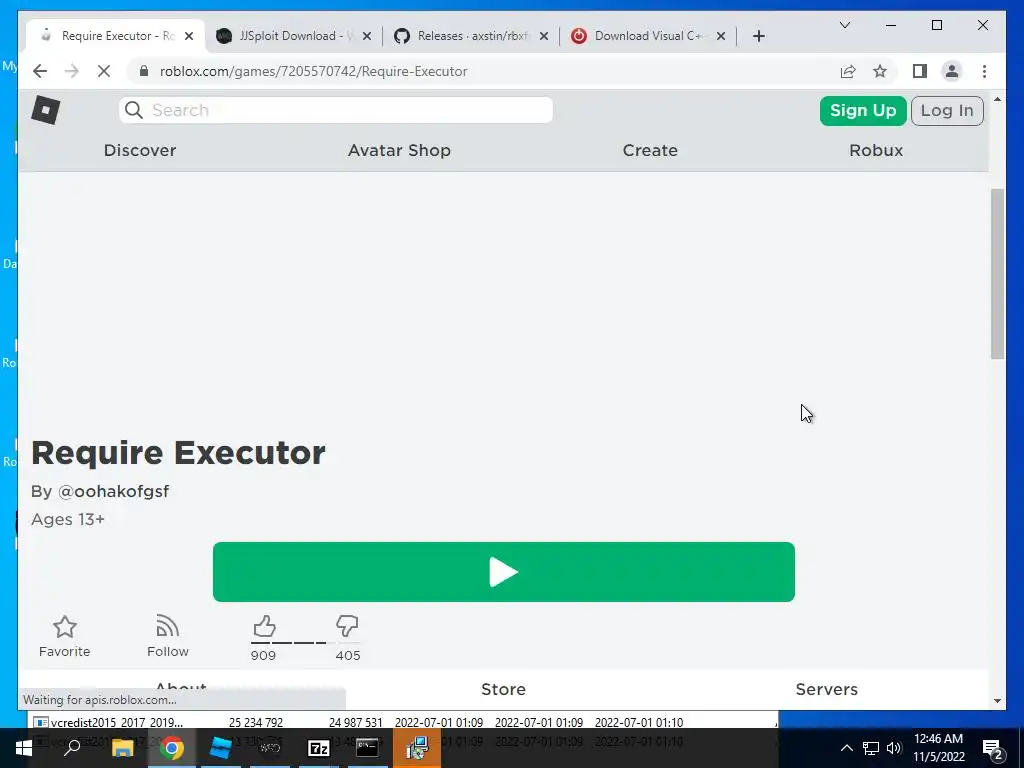1024x768 pixels.
Task: Click the Favorite star icon
Action: (x=65, y=627)
